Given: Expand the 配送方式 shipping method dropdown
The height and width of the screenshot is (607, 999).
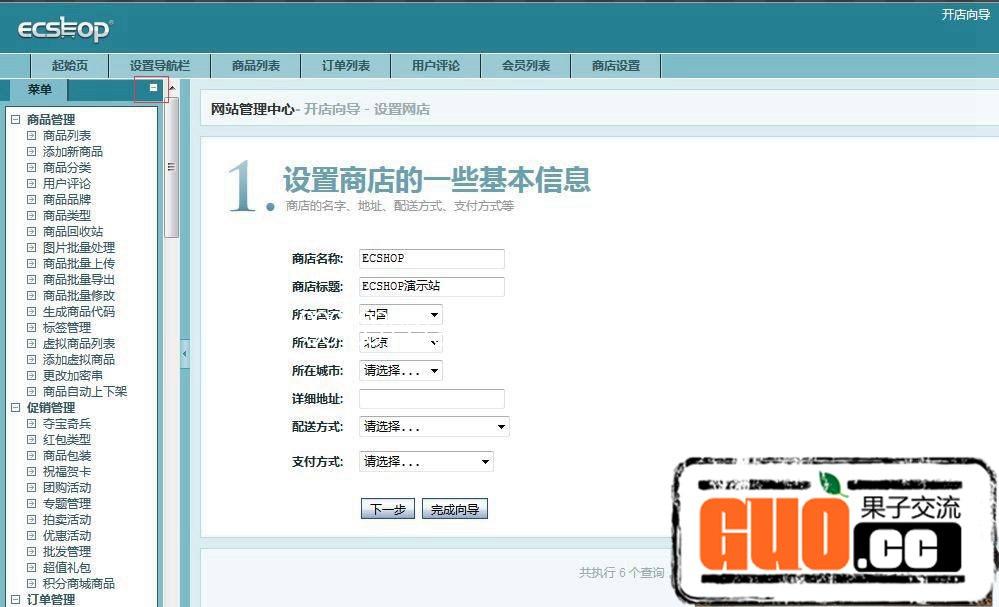Looking at the screenshot, I should point(434,427).
